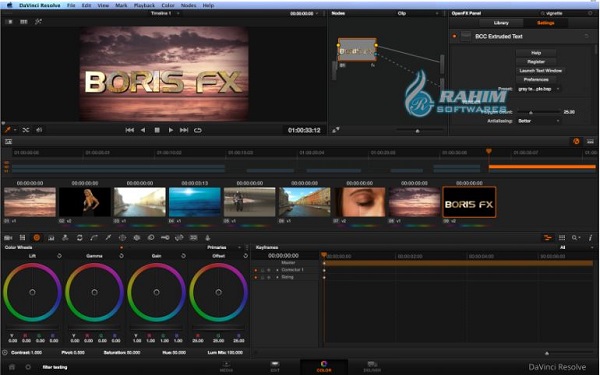Toggle the Color Wheels palette enable dot
This screenshot has width=600, height=375.
click(121, 248)
